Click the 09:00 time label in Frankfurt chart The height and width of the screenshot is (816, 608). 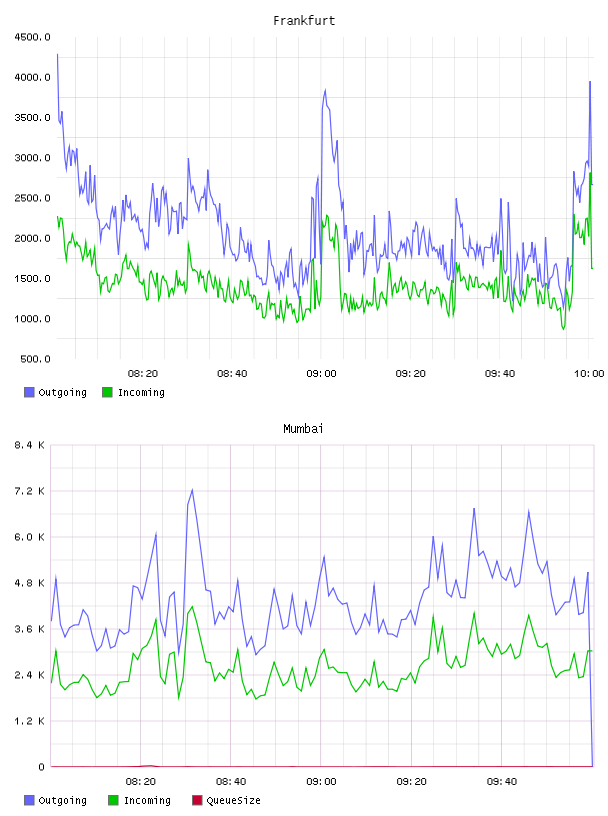coord(321,374)
